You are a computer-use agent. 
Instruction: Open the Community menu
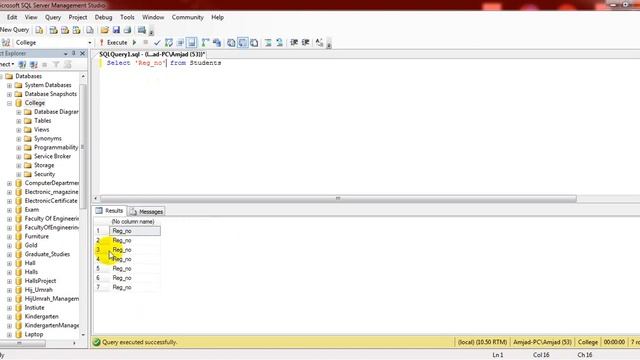pyautogui.click(x=187, y=17)
